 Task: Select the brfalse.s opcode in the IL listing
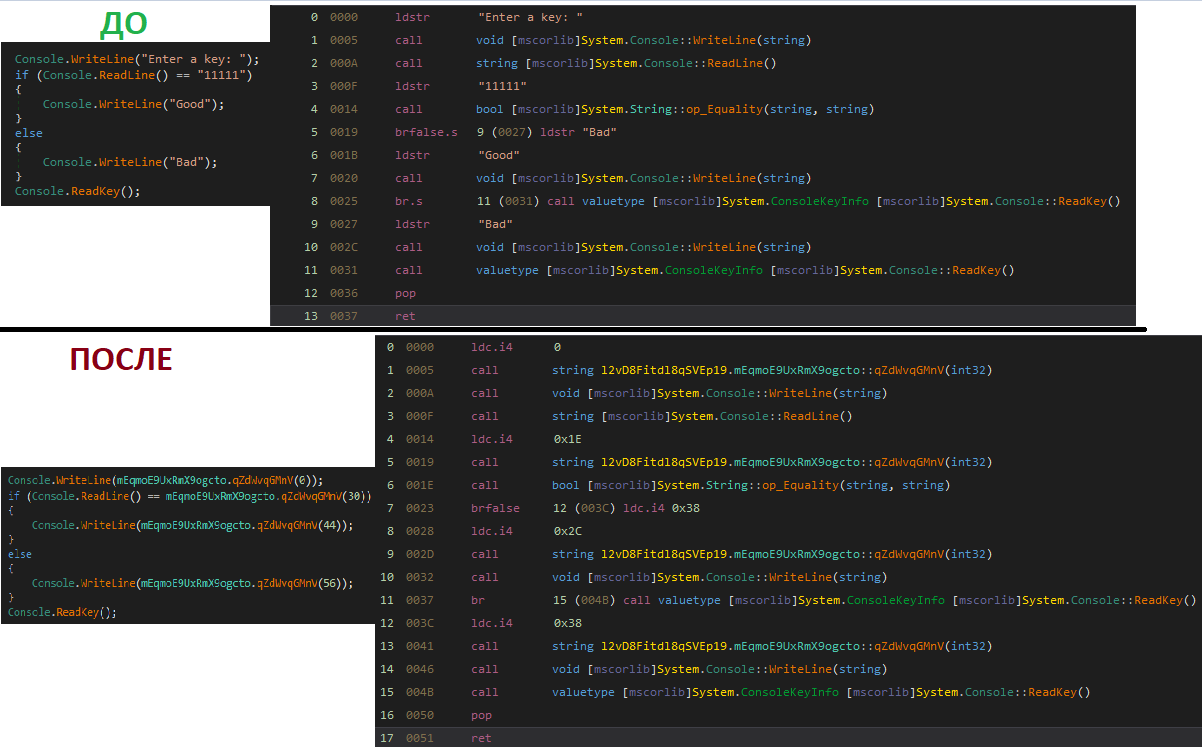click(426, 132)
